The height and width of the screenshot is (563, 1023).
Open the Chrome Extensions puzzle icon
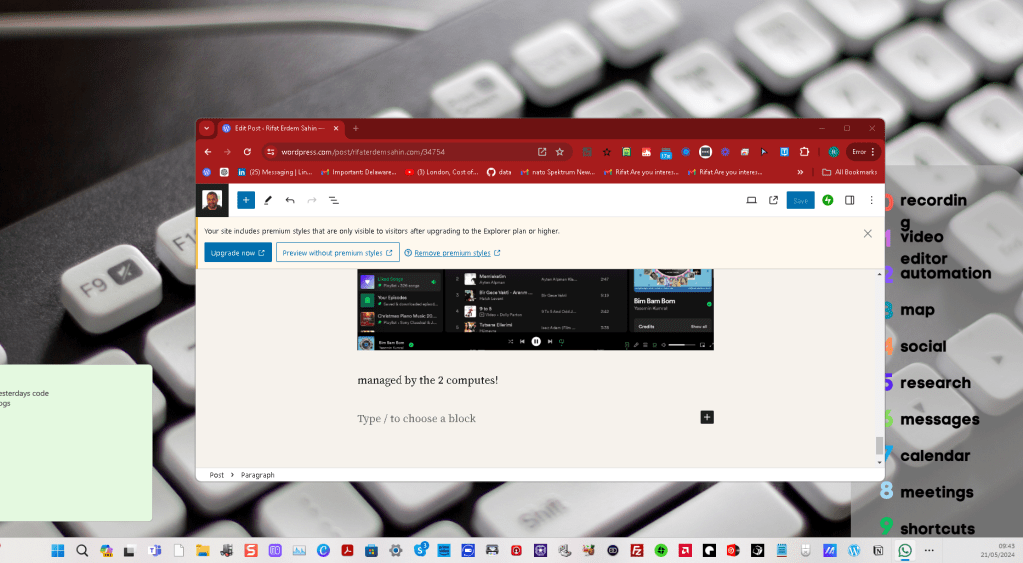804,152
